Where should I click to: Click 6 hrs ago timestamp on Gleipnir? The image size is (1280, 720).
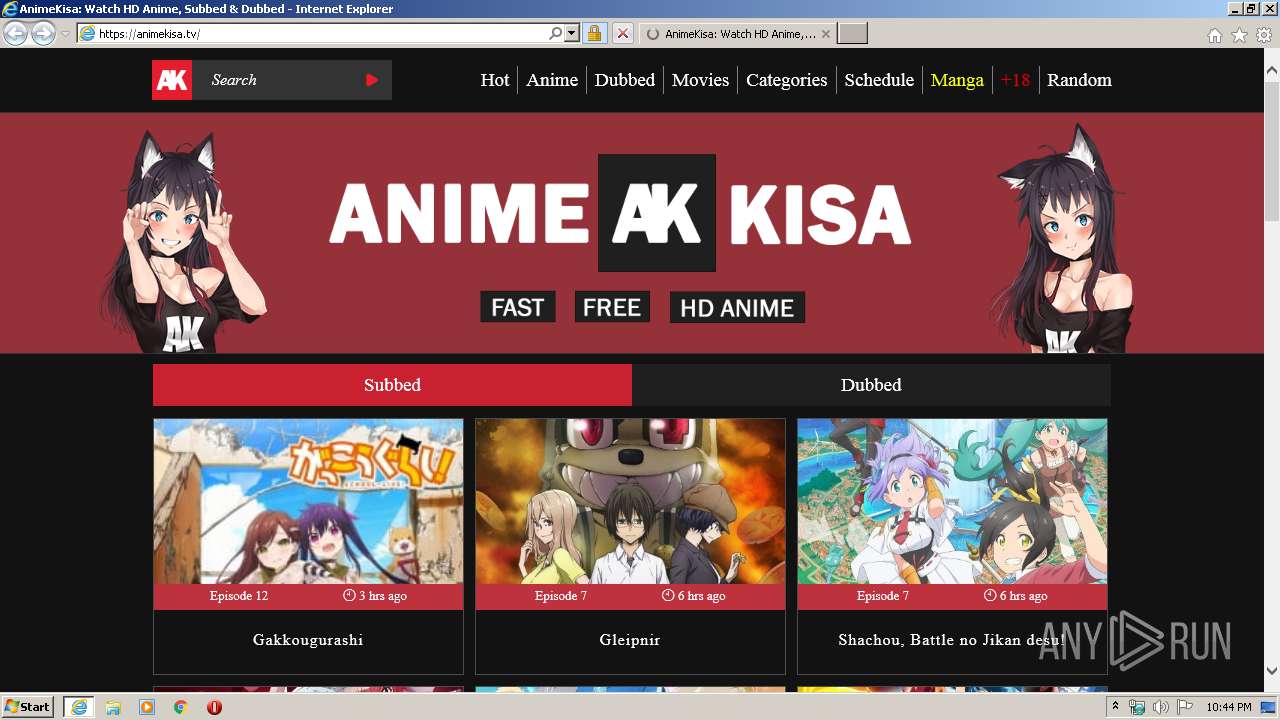(x=694, y=596)
